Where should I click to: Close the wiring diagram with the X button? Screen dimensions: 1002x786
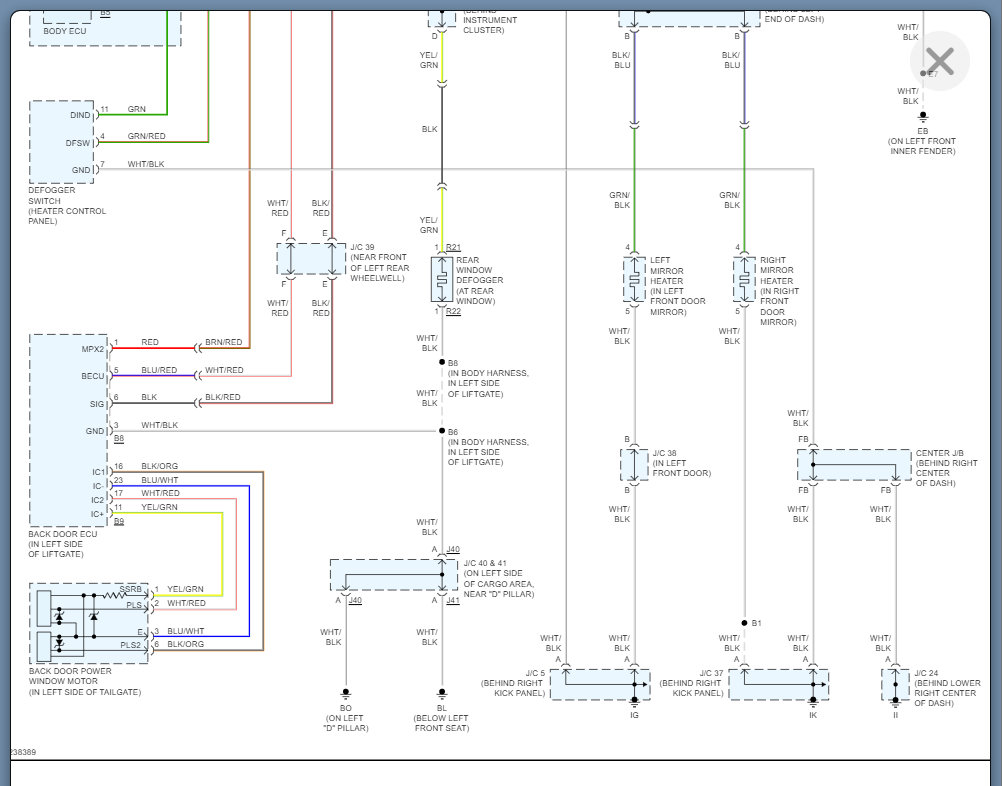tap(939, 61)
